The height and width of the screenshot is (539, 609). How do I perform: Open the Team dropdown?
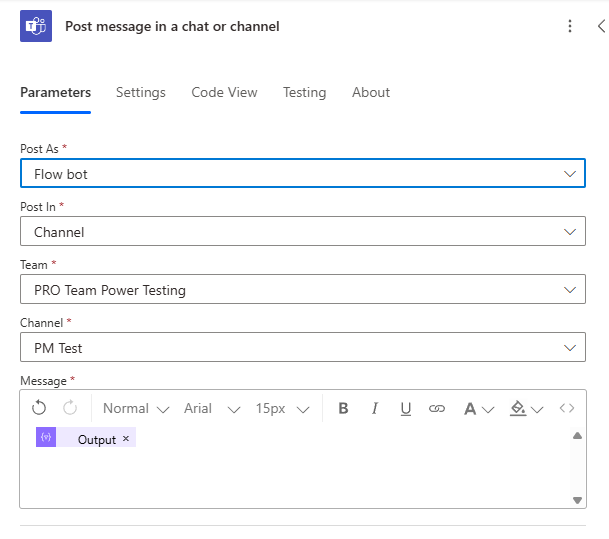tap(303, 289)
